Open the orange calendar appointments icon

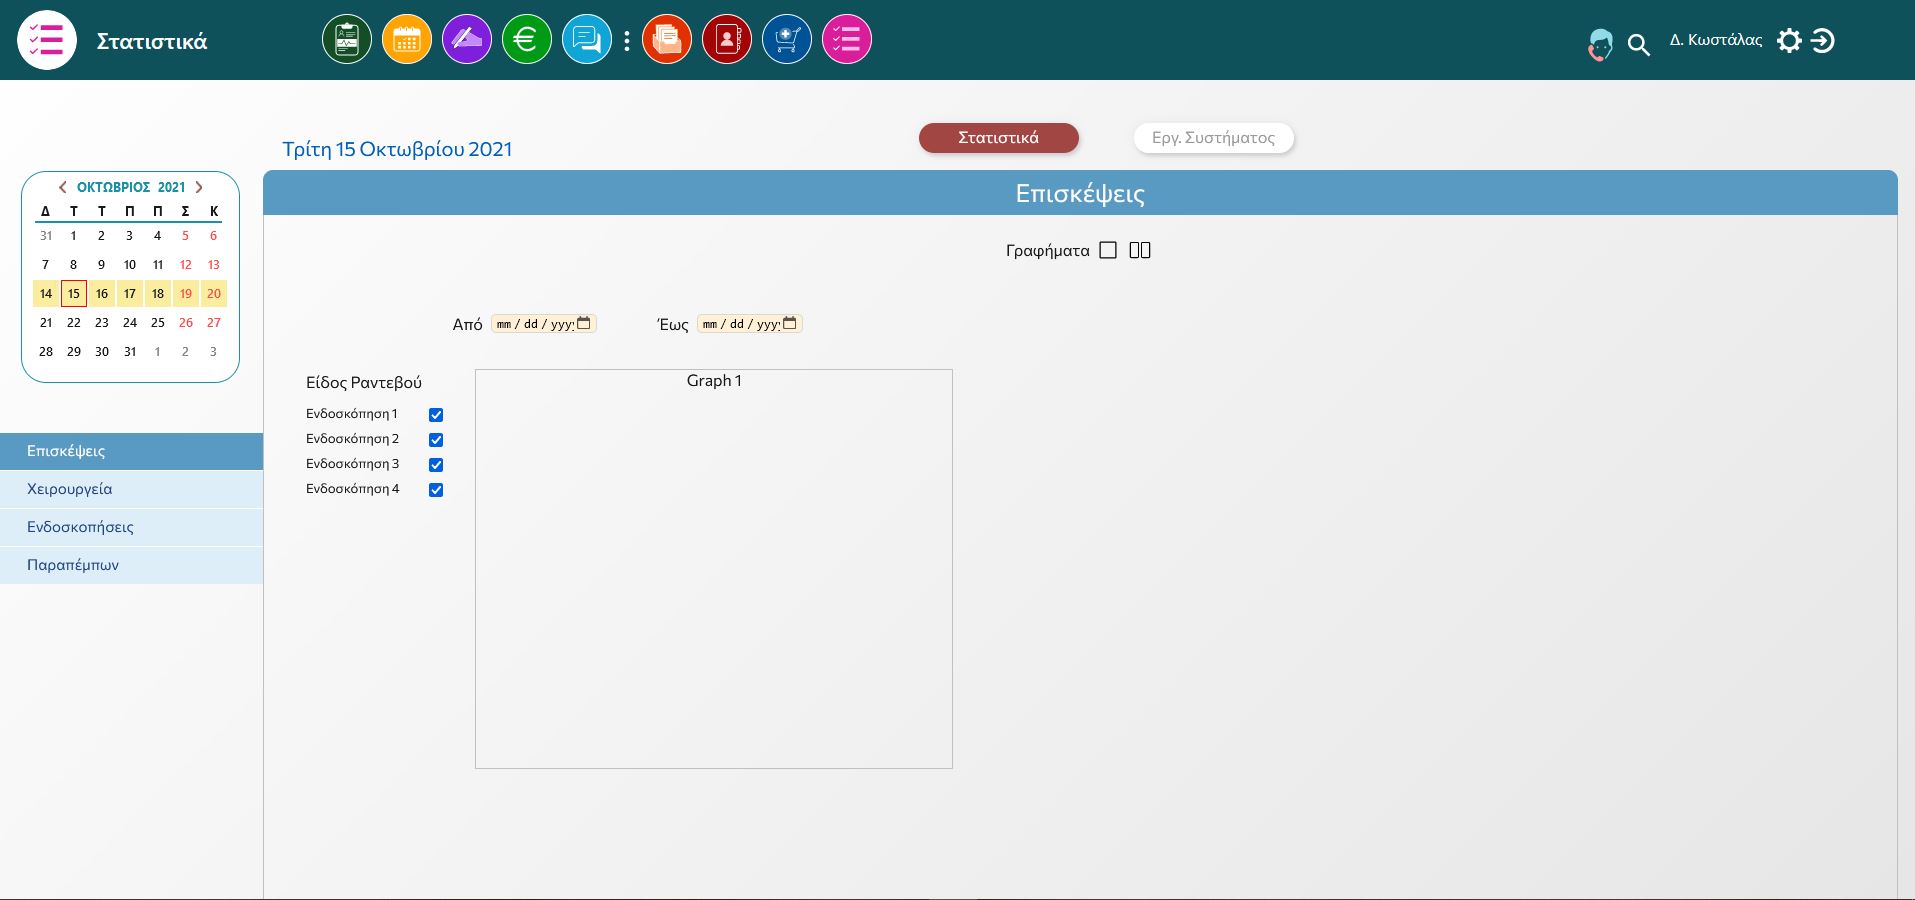[407, 40]
